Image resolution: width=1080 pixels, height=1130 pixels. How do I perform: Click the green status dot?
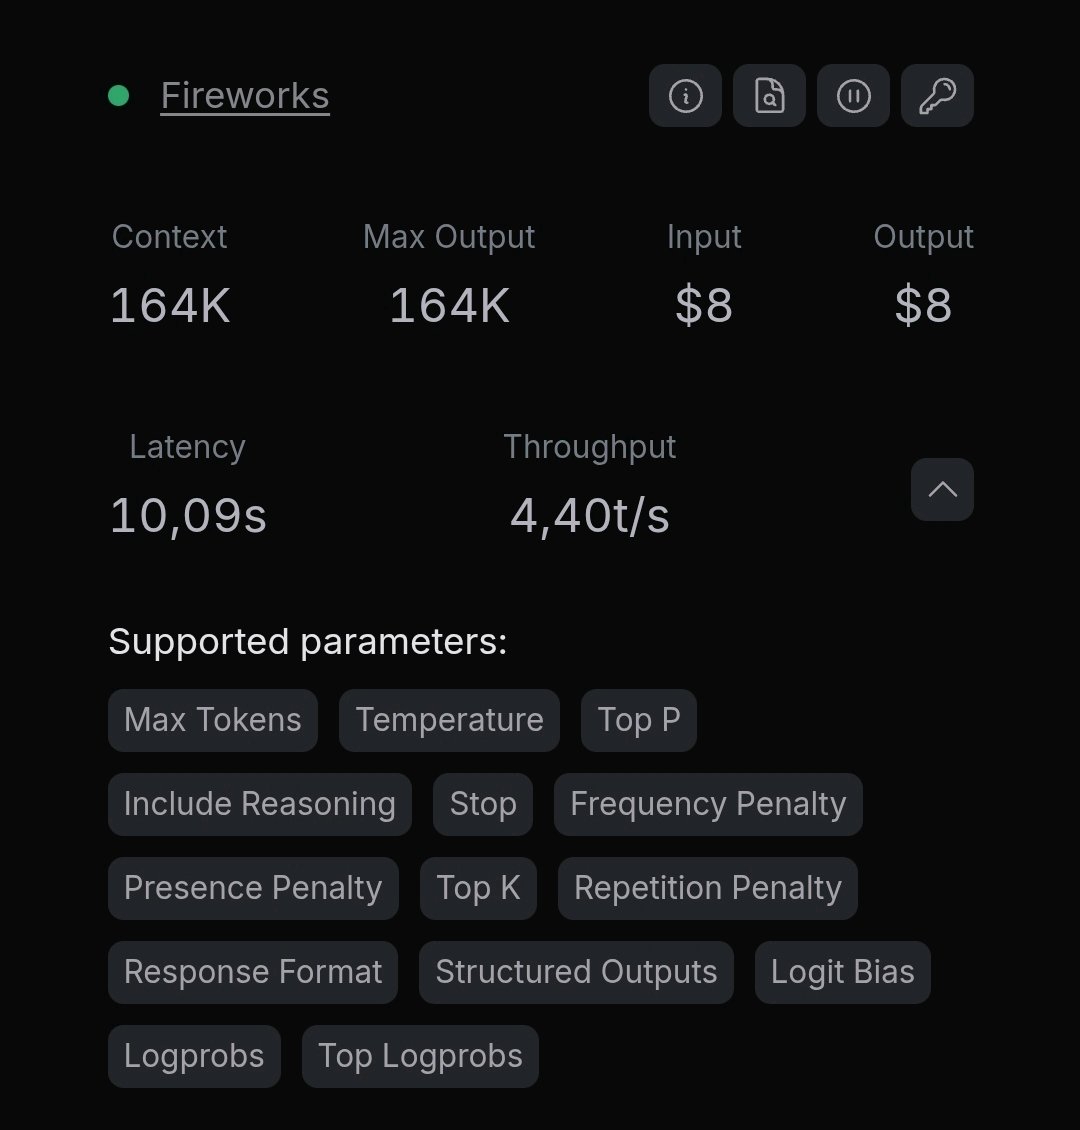click(x=118, y=95)
